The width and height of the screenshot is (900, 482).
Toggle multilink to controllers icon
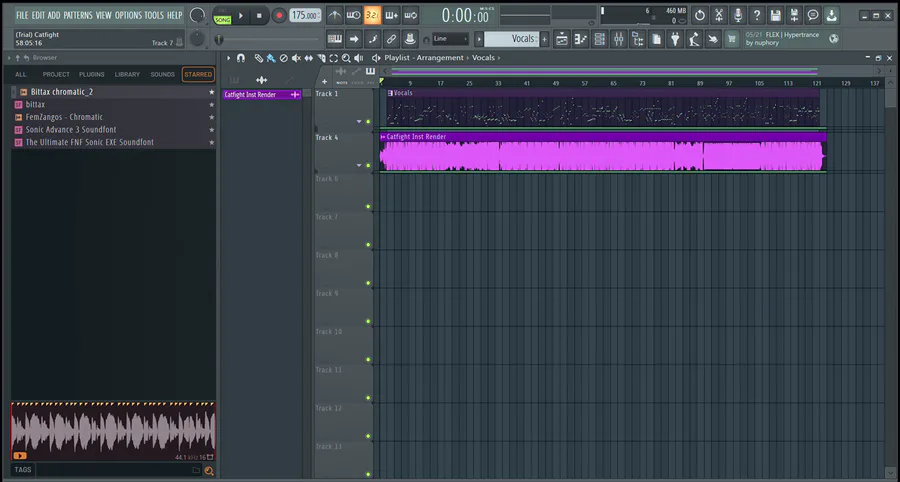pyautogui.click(x=410, y=39)
